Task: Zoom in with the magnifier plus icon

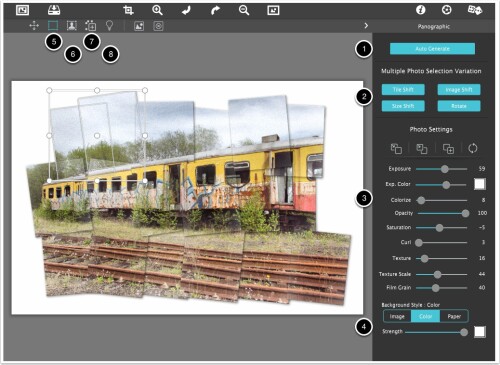Action: click(157, 10)
